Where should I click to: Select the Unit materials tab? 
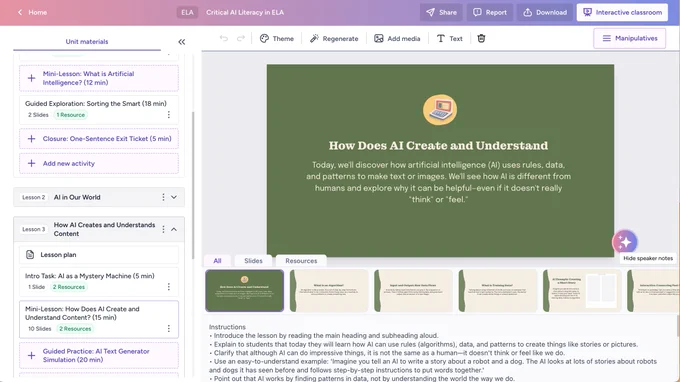pyautogui.click(x=87, y=42)
